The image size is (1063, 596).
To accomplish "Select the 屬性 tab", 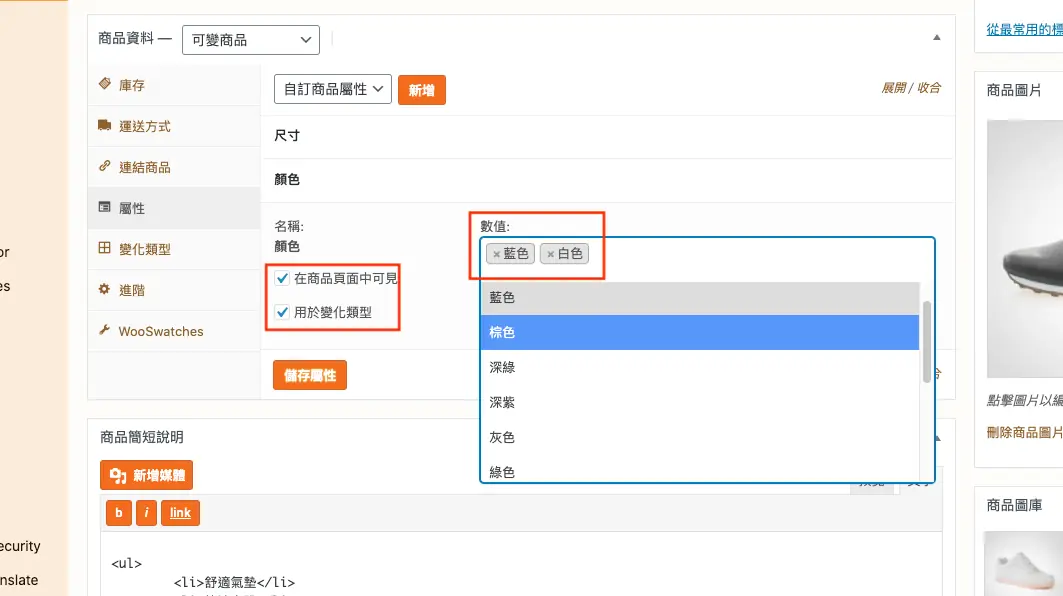I will [x=174, y=208].
